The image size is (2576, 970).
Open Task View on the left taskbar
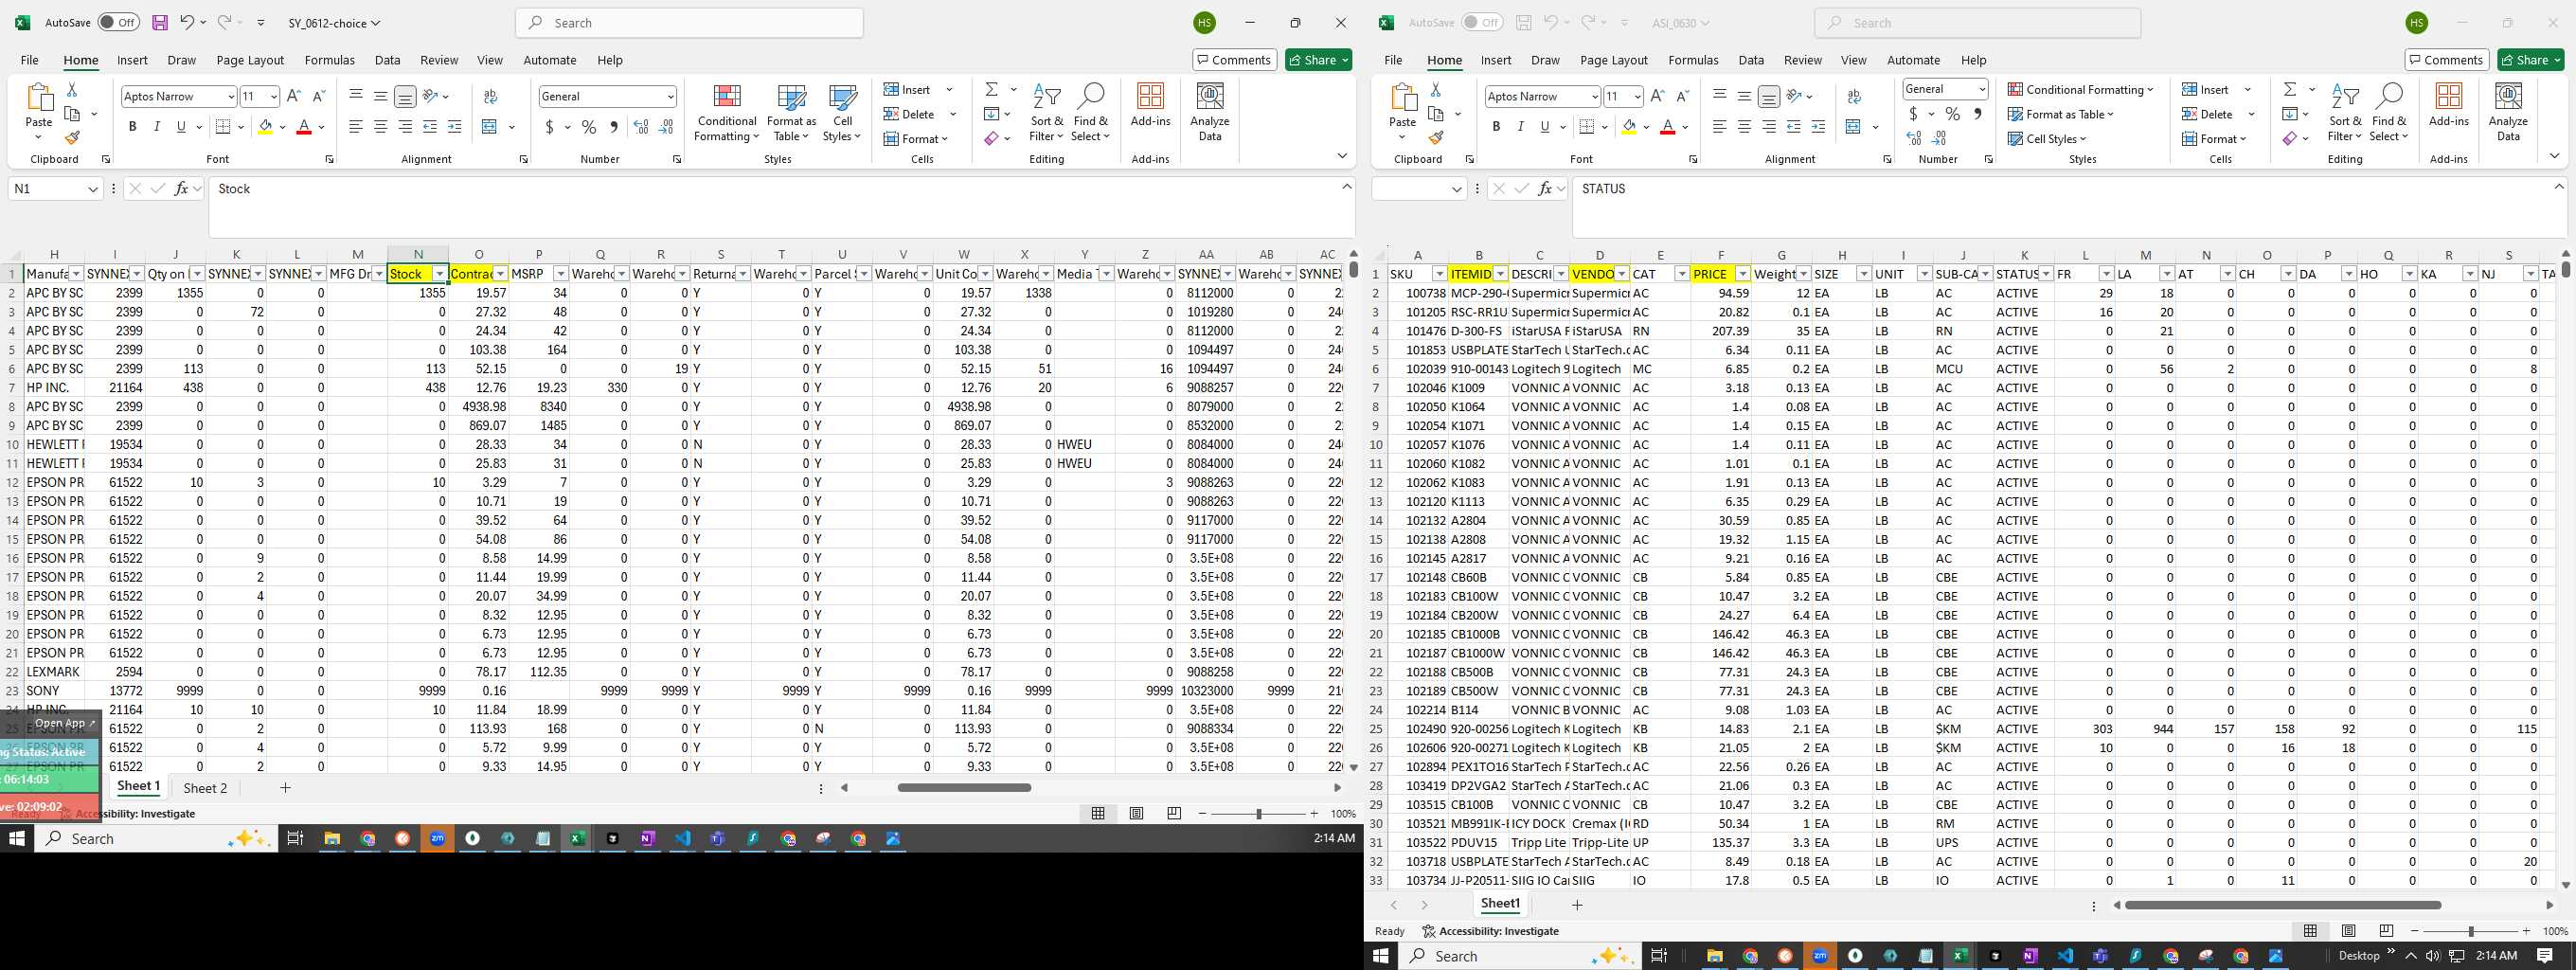pos(295,838)
